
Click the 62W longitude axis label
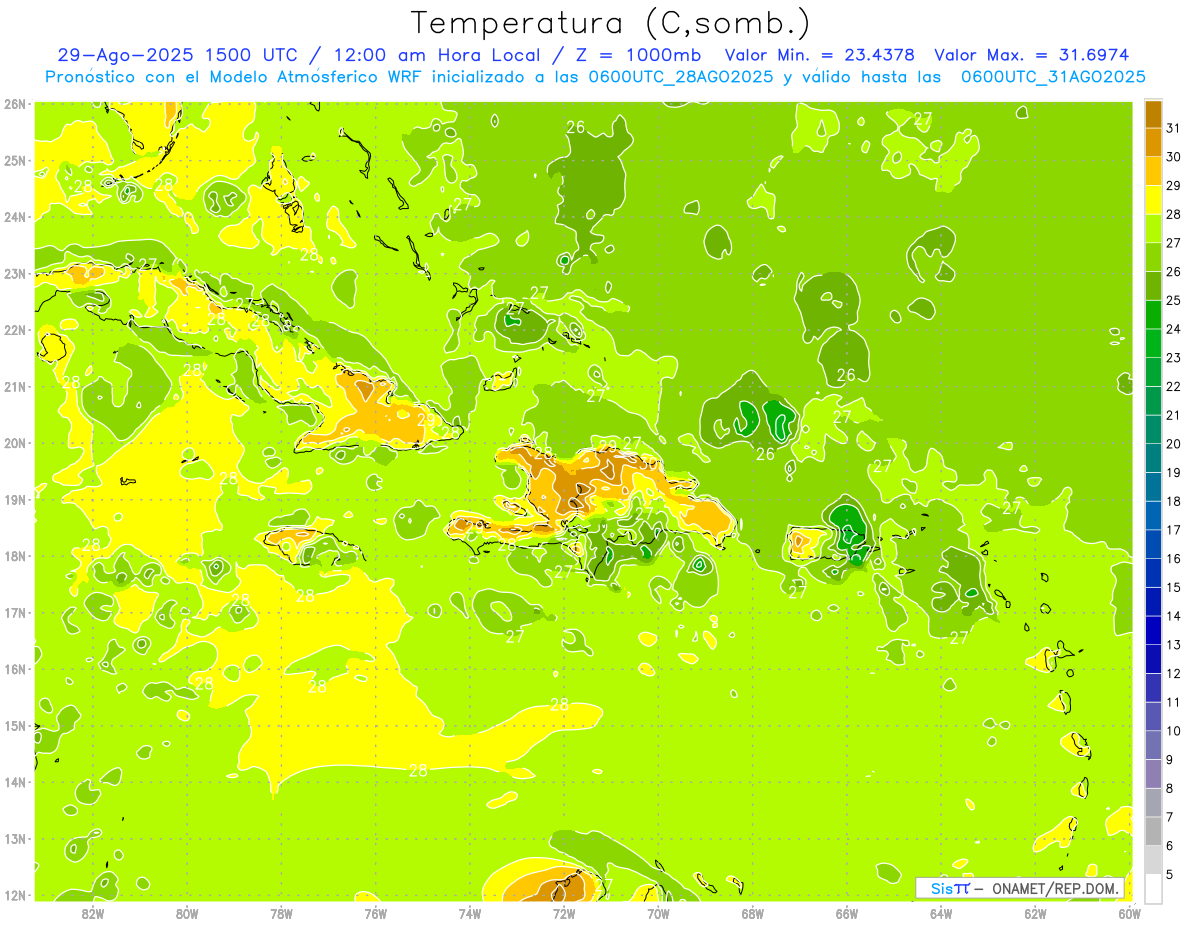click(1035, 913)
